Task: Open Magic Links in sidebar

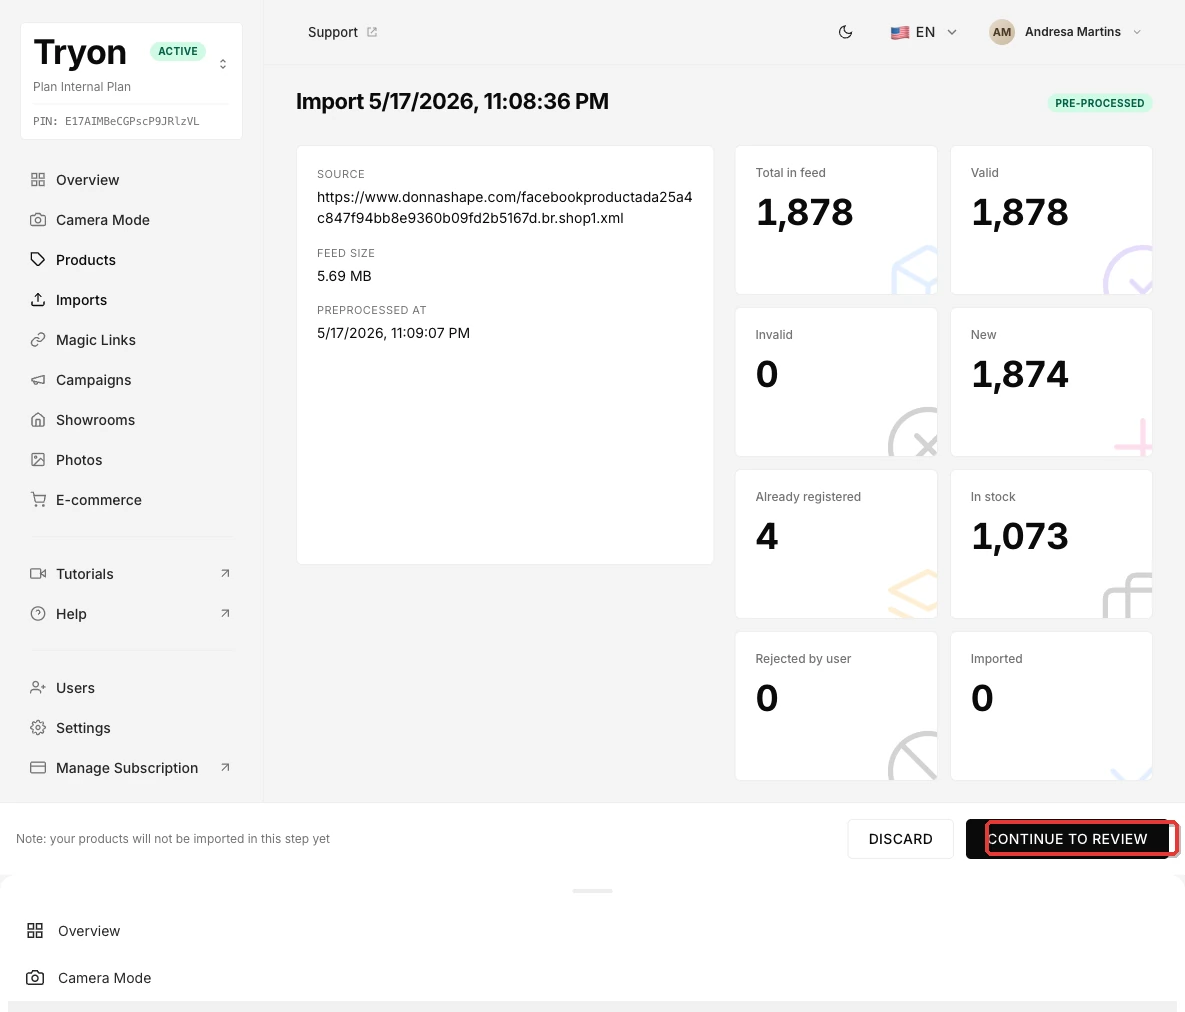Action: pos(95,340)
